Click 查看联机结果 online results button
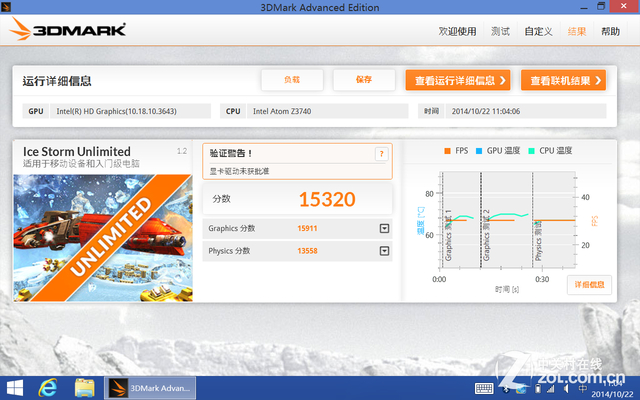The image size is (640, 400). click(563, 80)
